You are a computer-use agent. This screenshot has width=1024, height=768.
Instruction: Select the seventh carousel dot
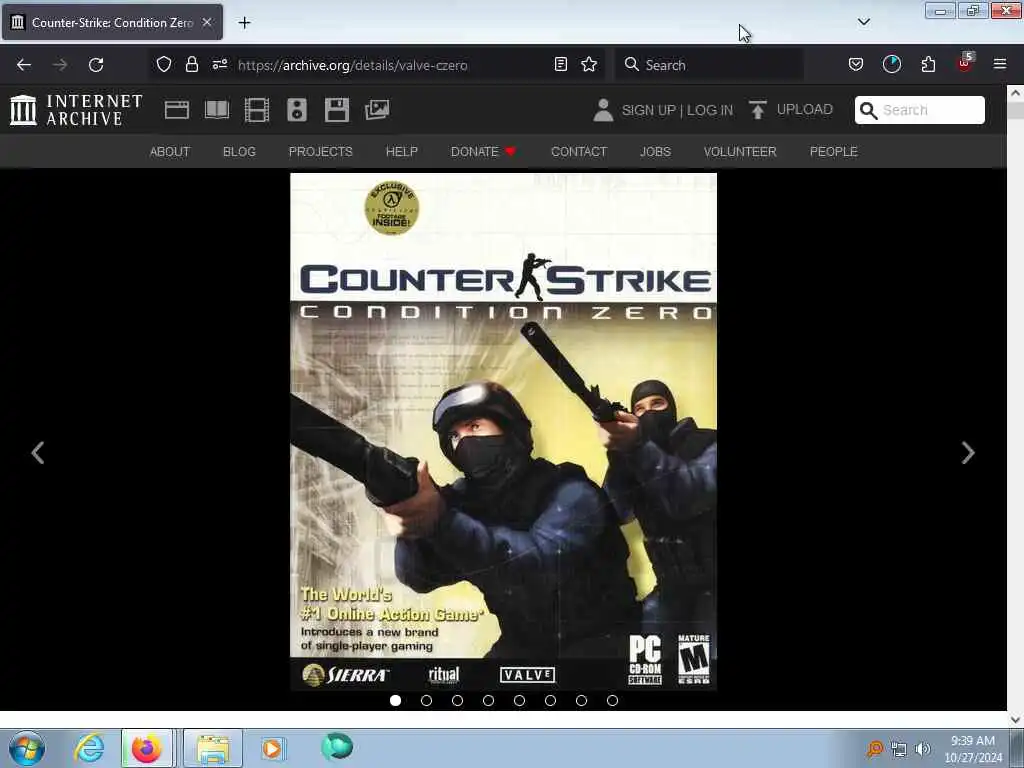[x=581, y=700]
